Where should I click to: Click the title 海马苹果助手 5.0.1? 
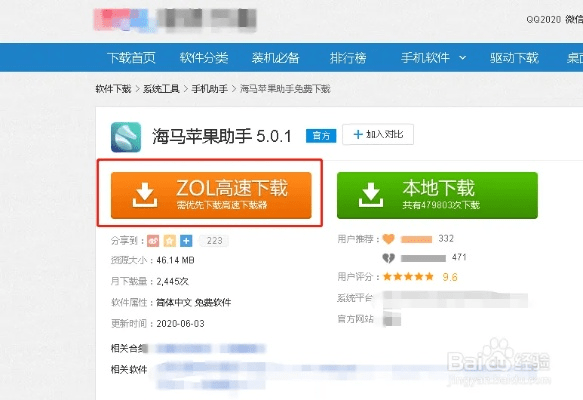(222, 136)
